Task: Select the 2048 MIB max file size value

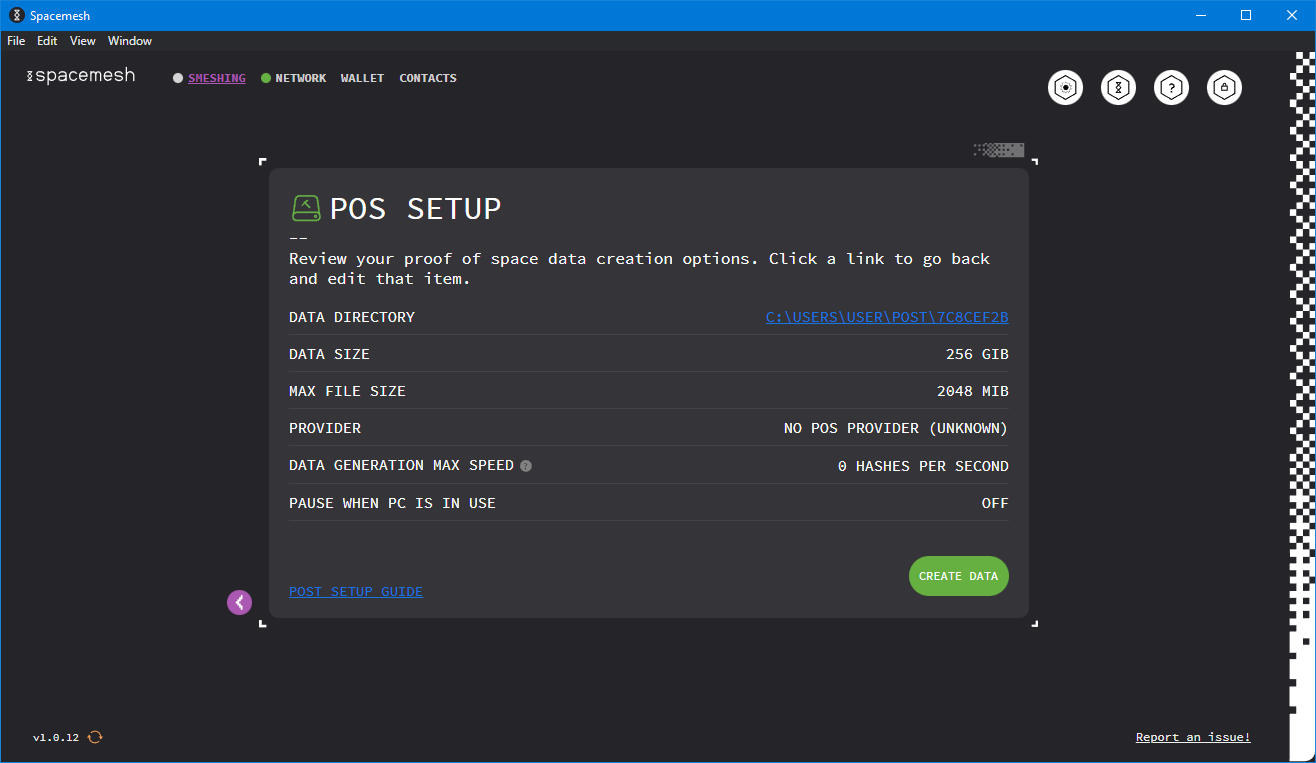Action: pos(973,391)
